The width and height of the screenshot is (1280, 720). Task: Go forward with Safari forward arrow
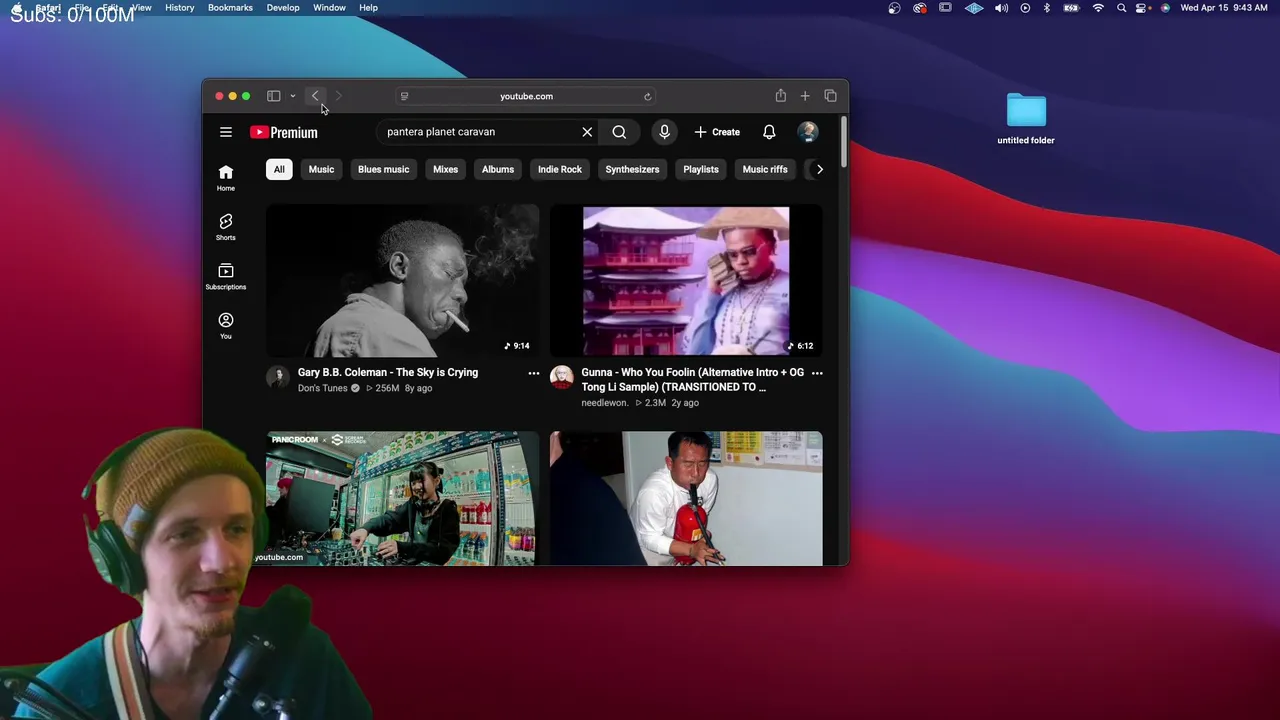[x=339, y=96]
